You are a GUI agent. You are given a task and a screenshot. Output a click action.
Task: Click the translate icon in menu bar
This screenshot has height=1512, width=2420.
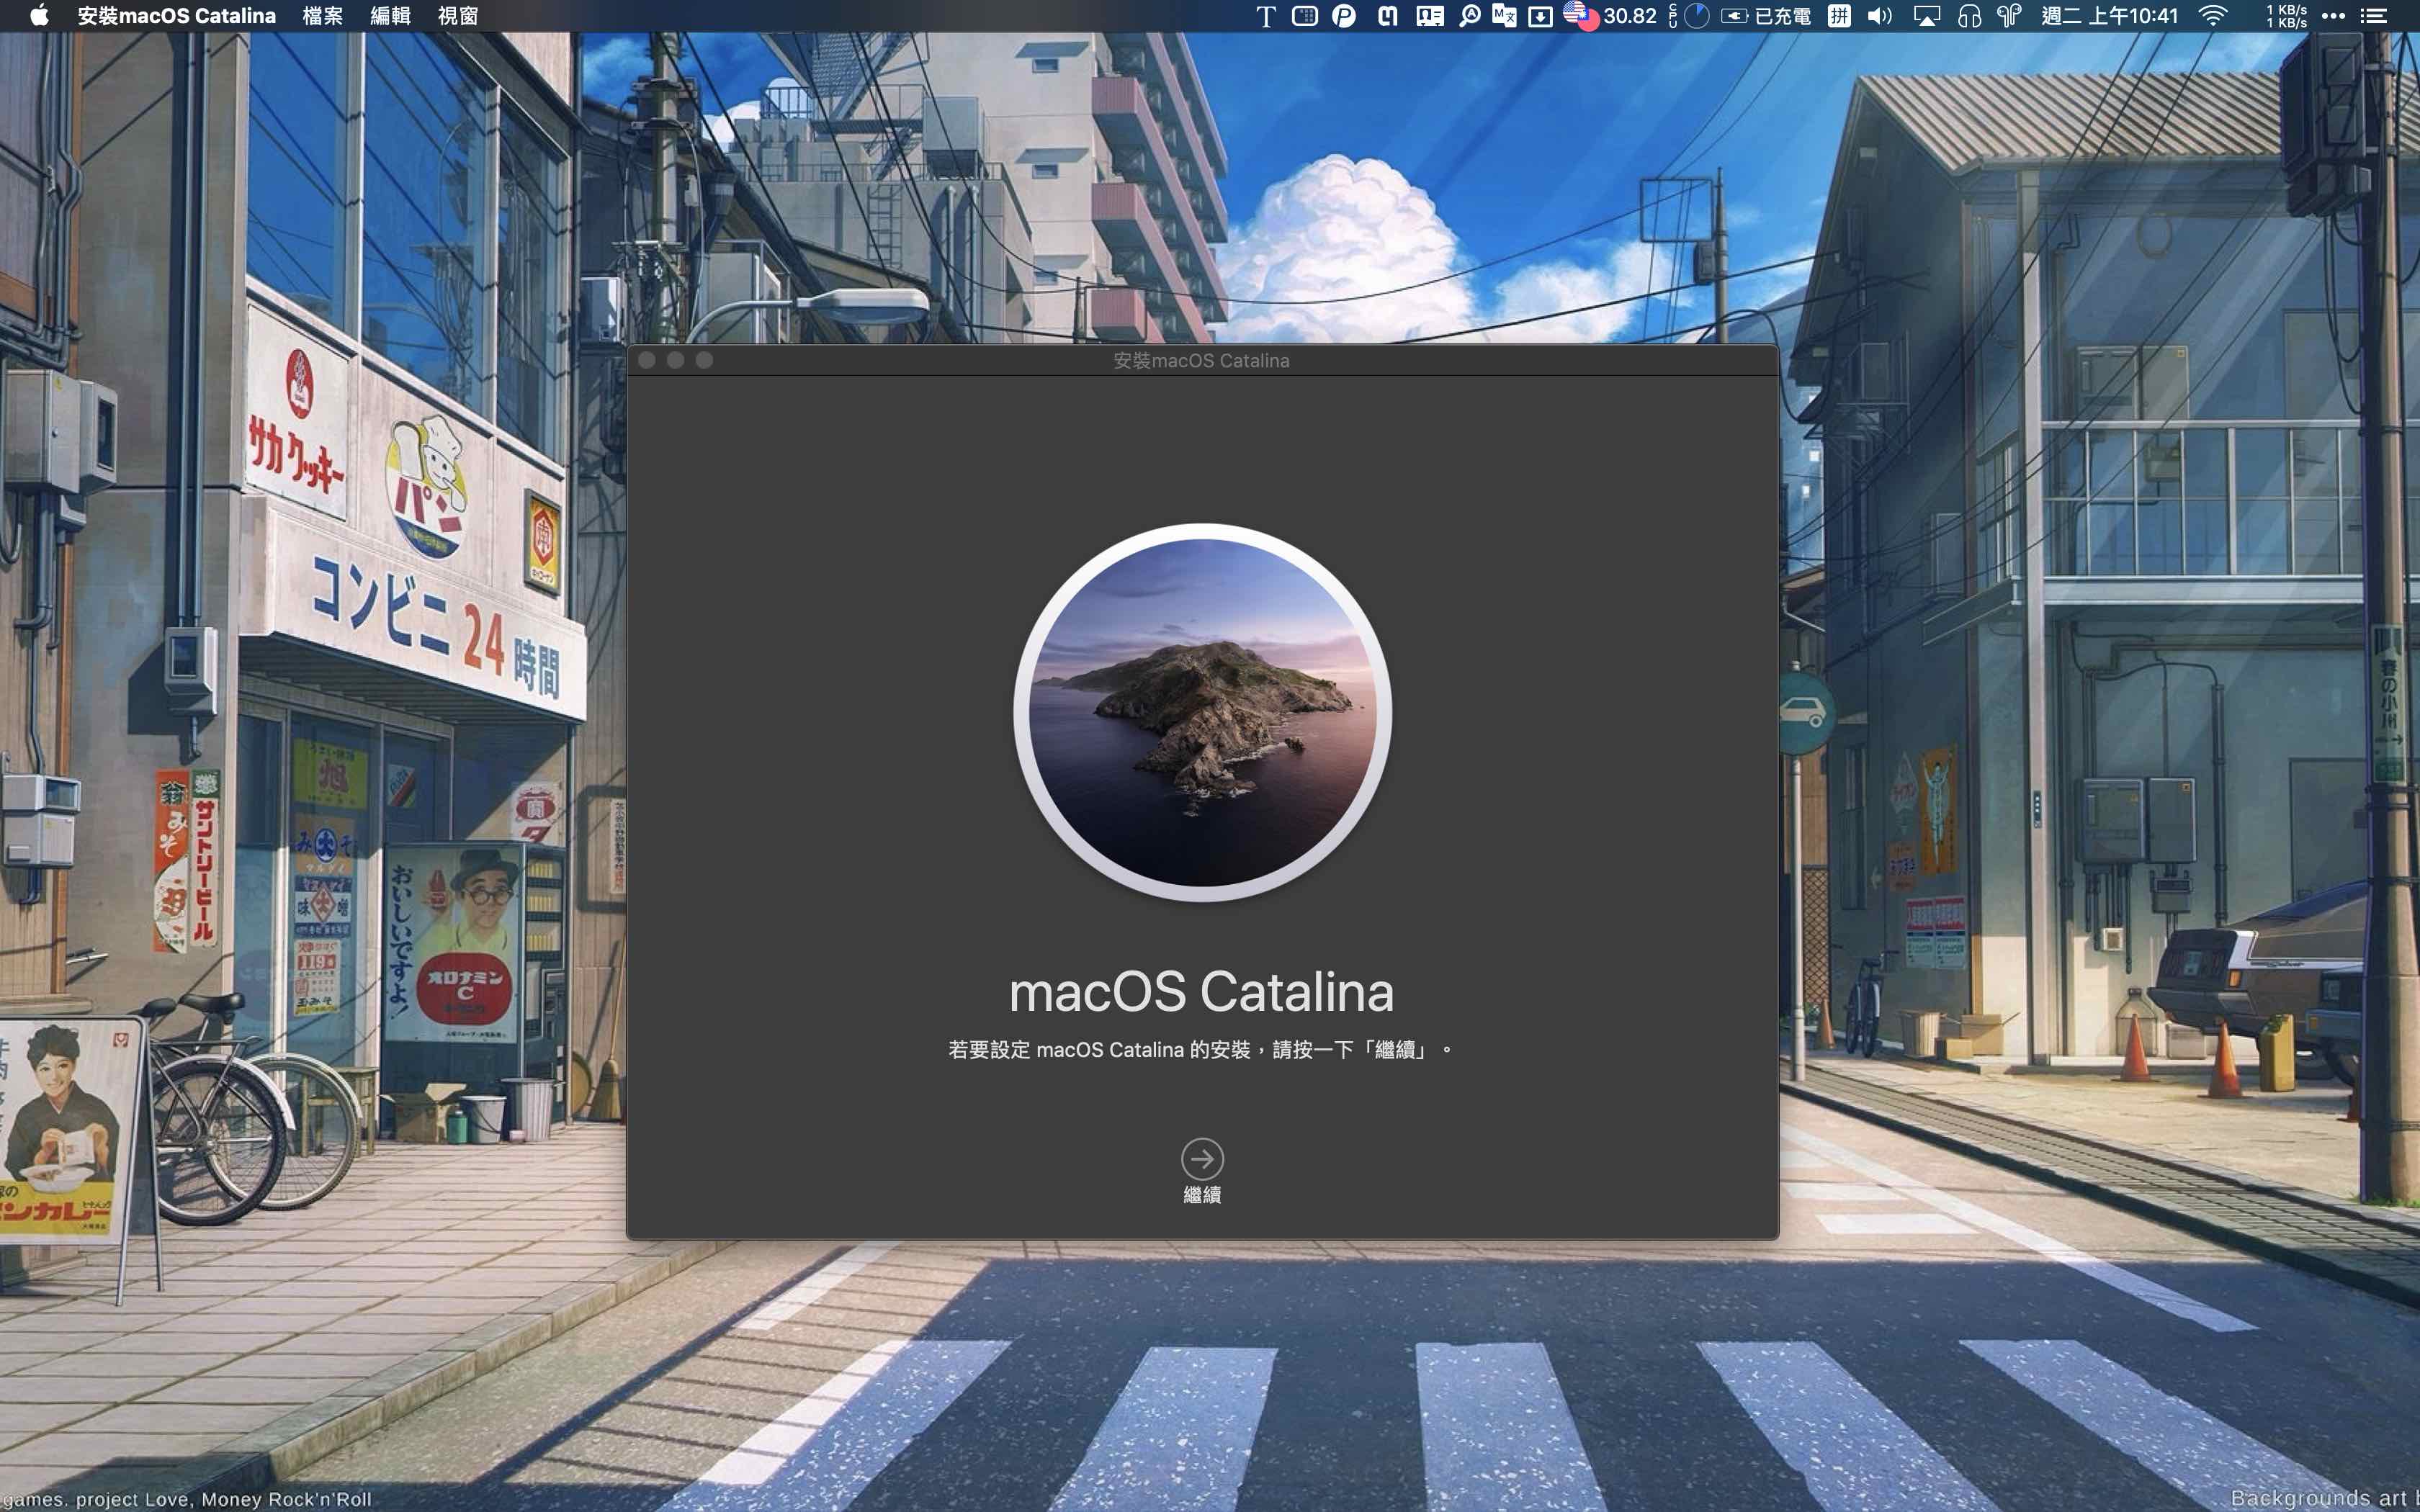(x=1504, y=16)
